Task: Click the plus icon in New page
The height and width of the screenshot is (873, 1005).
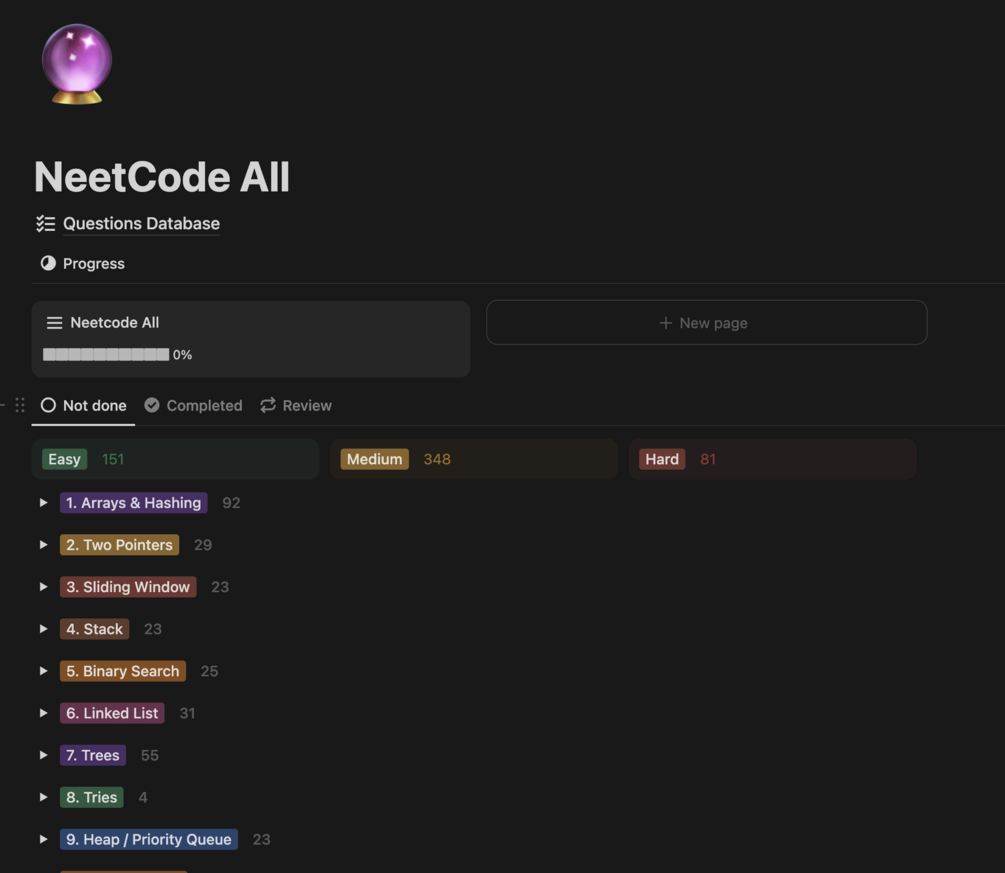Action: click(x=665, y=323)
